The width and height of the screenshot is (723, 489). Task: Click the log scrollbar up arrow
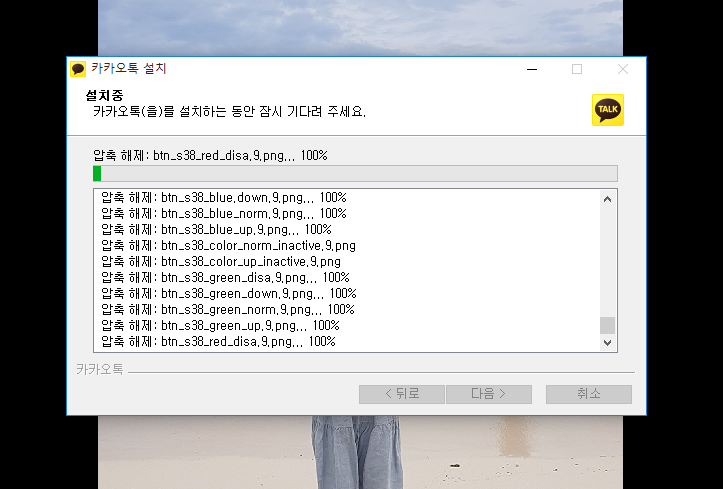[x=607, y=199]
